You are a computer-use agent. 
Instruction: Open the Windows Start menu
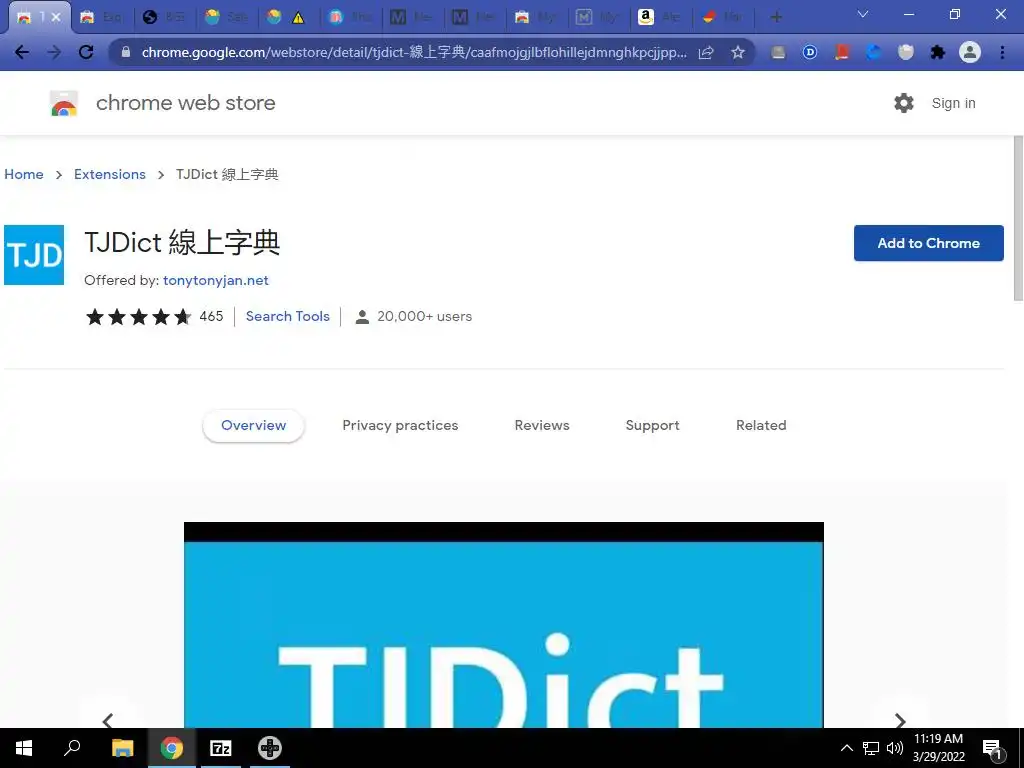tap(24, 748)
